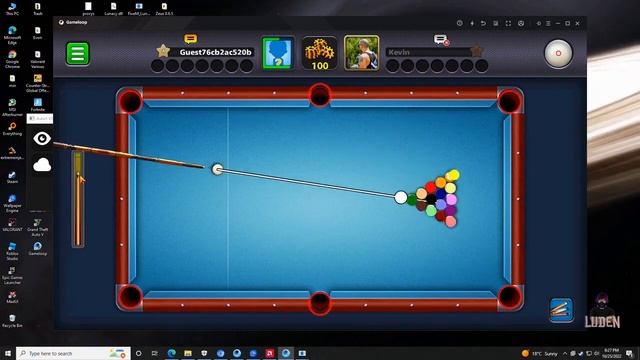Open the VALORANT desktop shortcut
640x360 pixels.
pos(12,225)
